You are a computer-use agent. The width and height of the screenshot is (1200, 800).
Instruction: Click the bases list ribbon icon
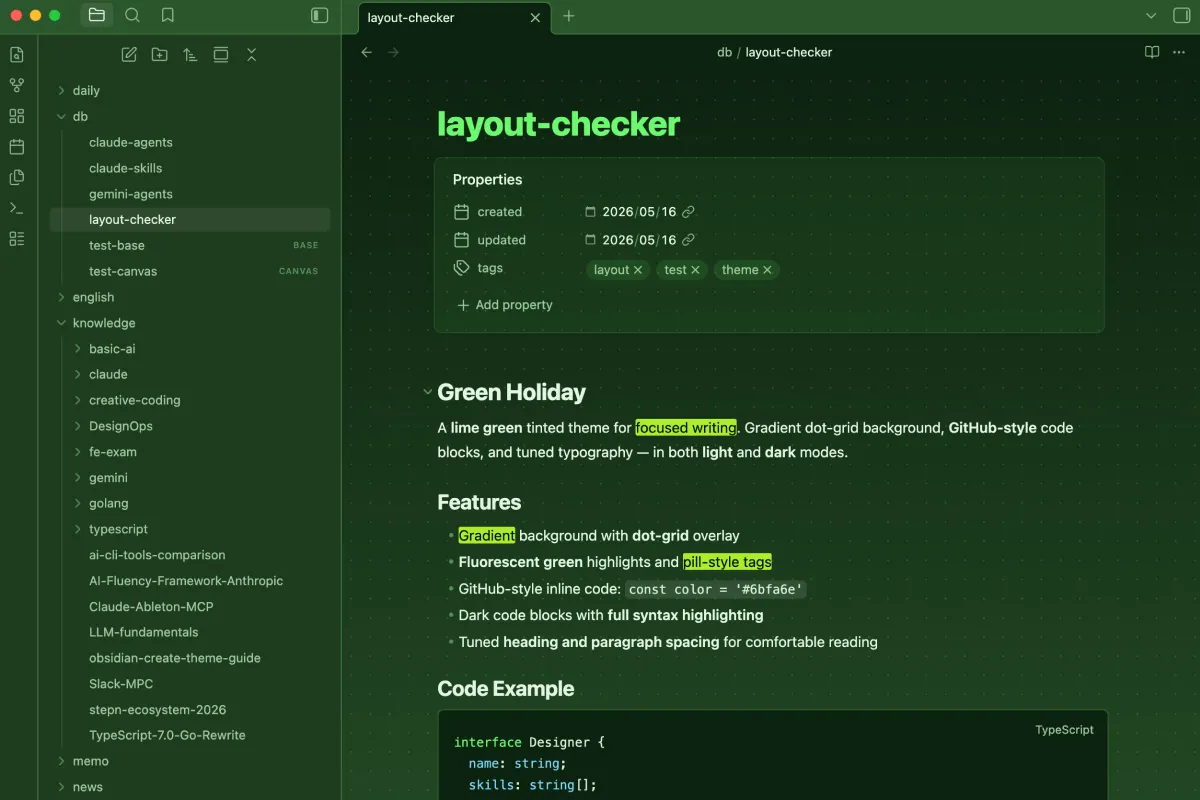click(16, 238)
